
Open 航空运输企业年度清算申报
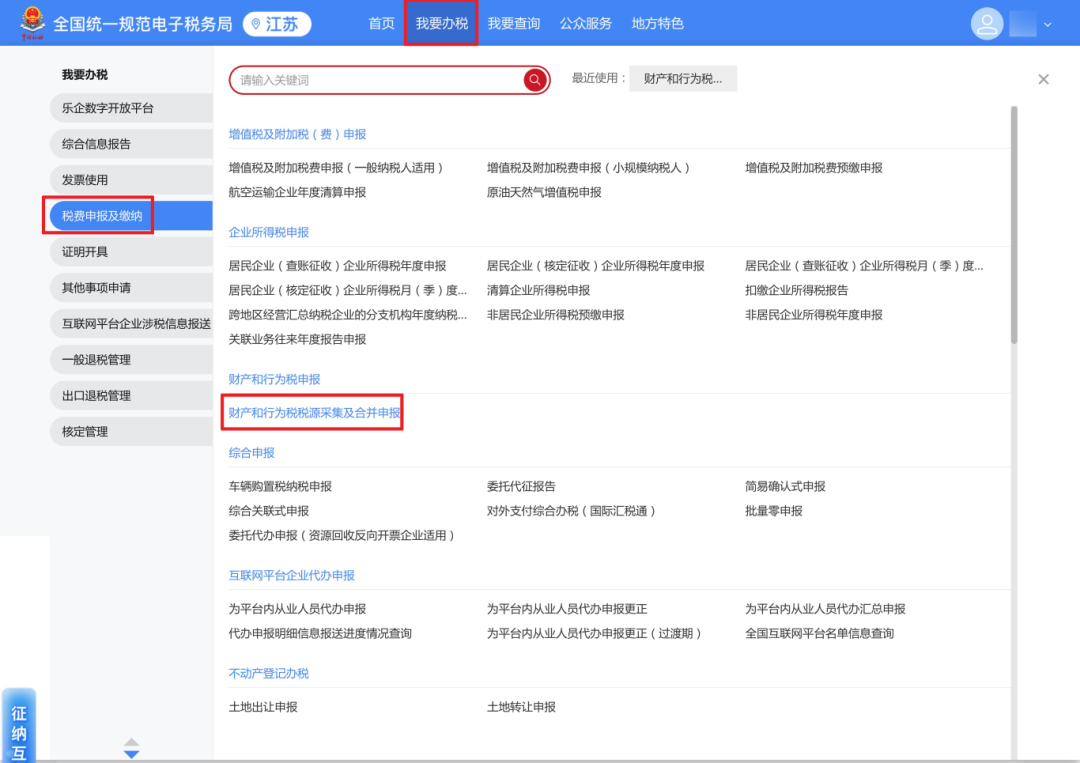[x=297, y=192]
